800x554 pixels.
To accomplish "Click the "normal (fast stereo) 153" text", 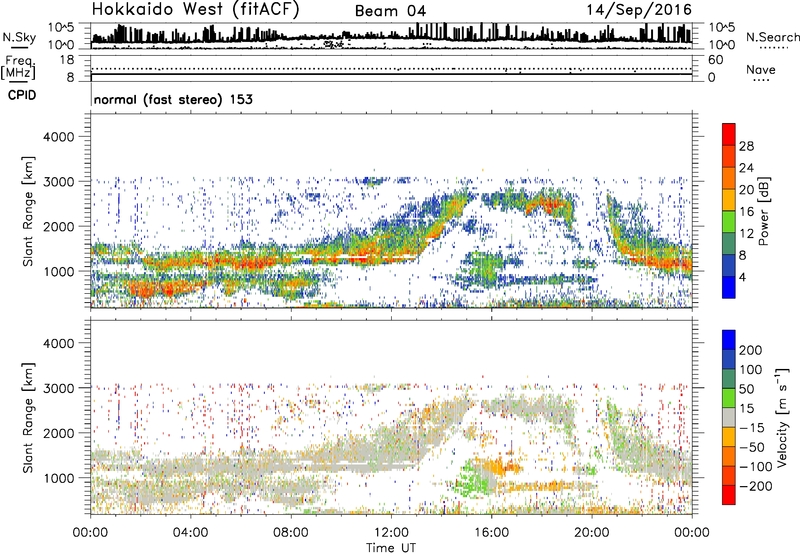I will pos(173,99).
